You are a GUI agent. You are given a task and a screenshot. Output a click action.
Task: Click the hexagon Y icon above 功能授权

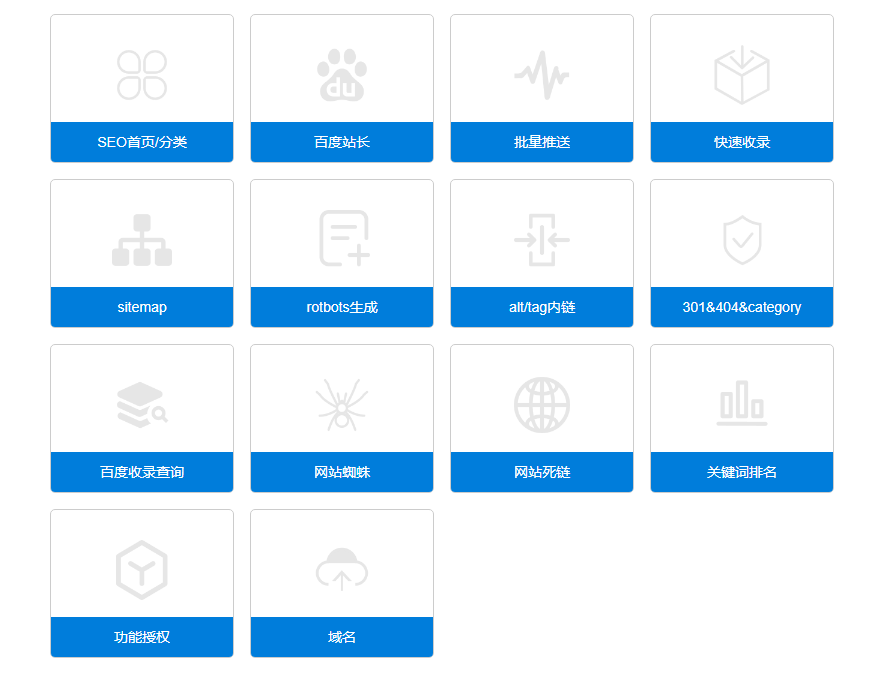point(142,570)
